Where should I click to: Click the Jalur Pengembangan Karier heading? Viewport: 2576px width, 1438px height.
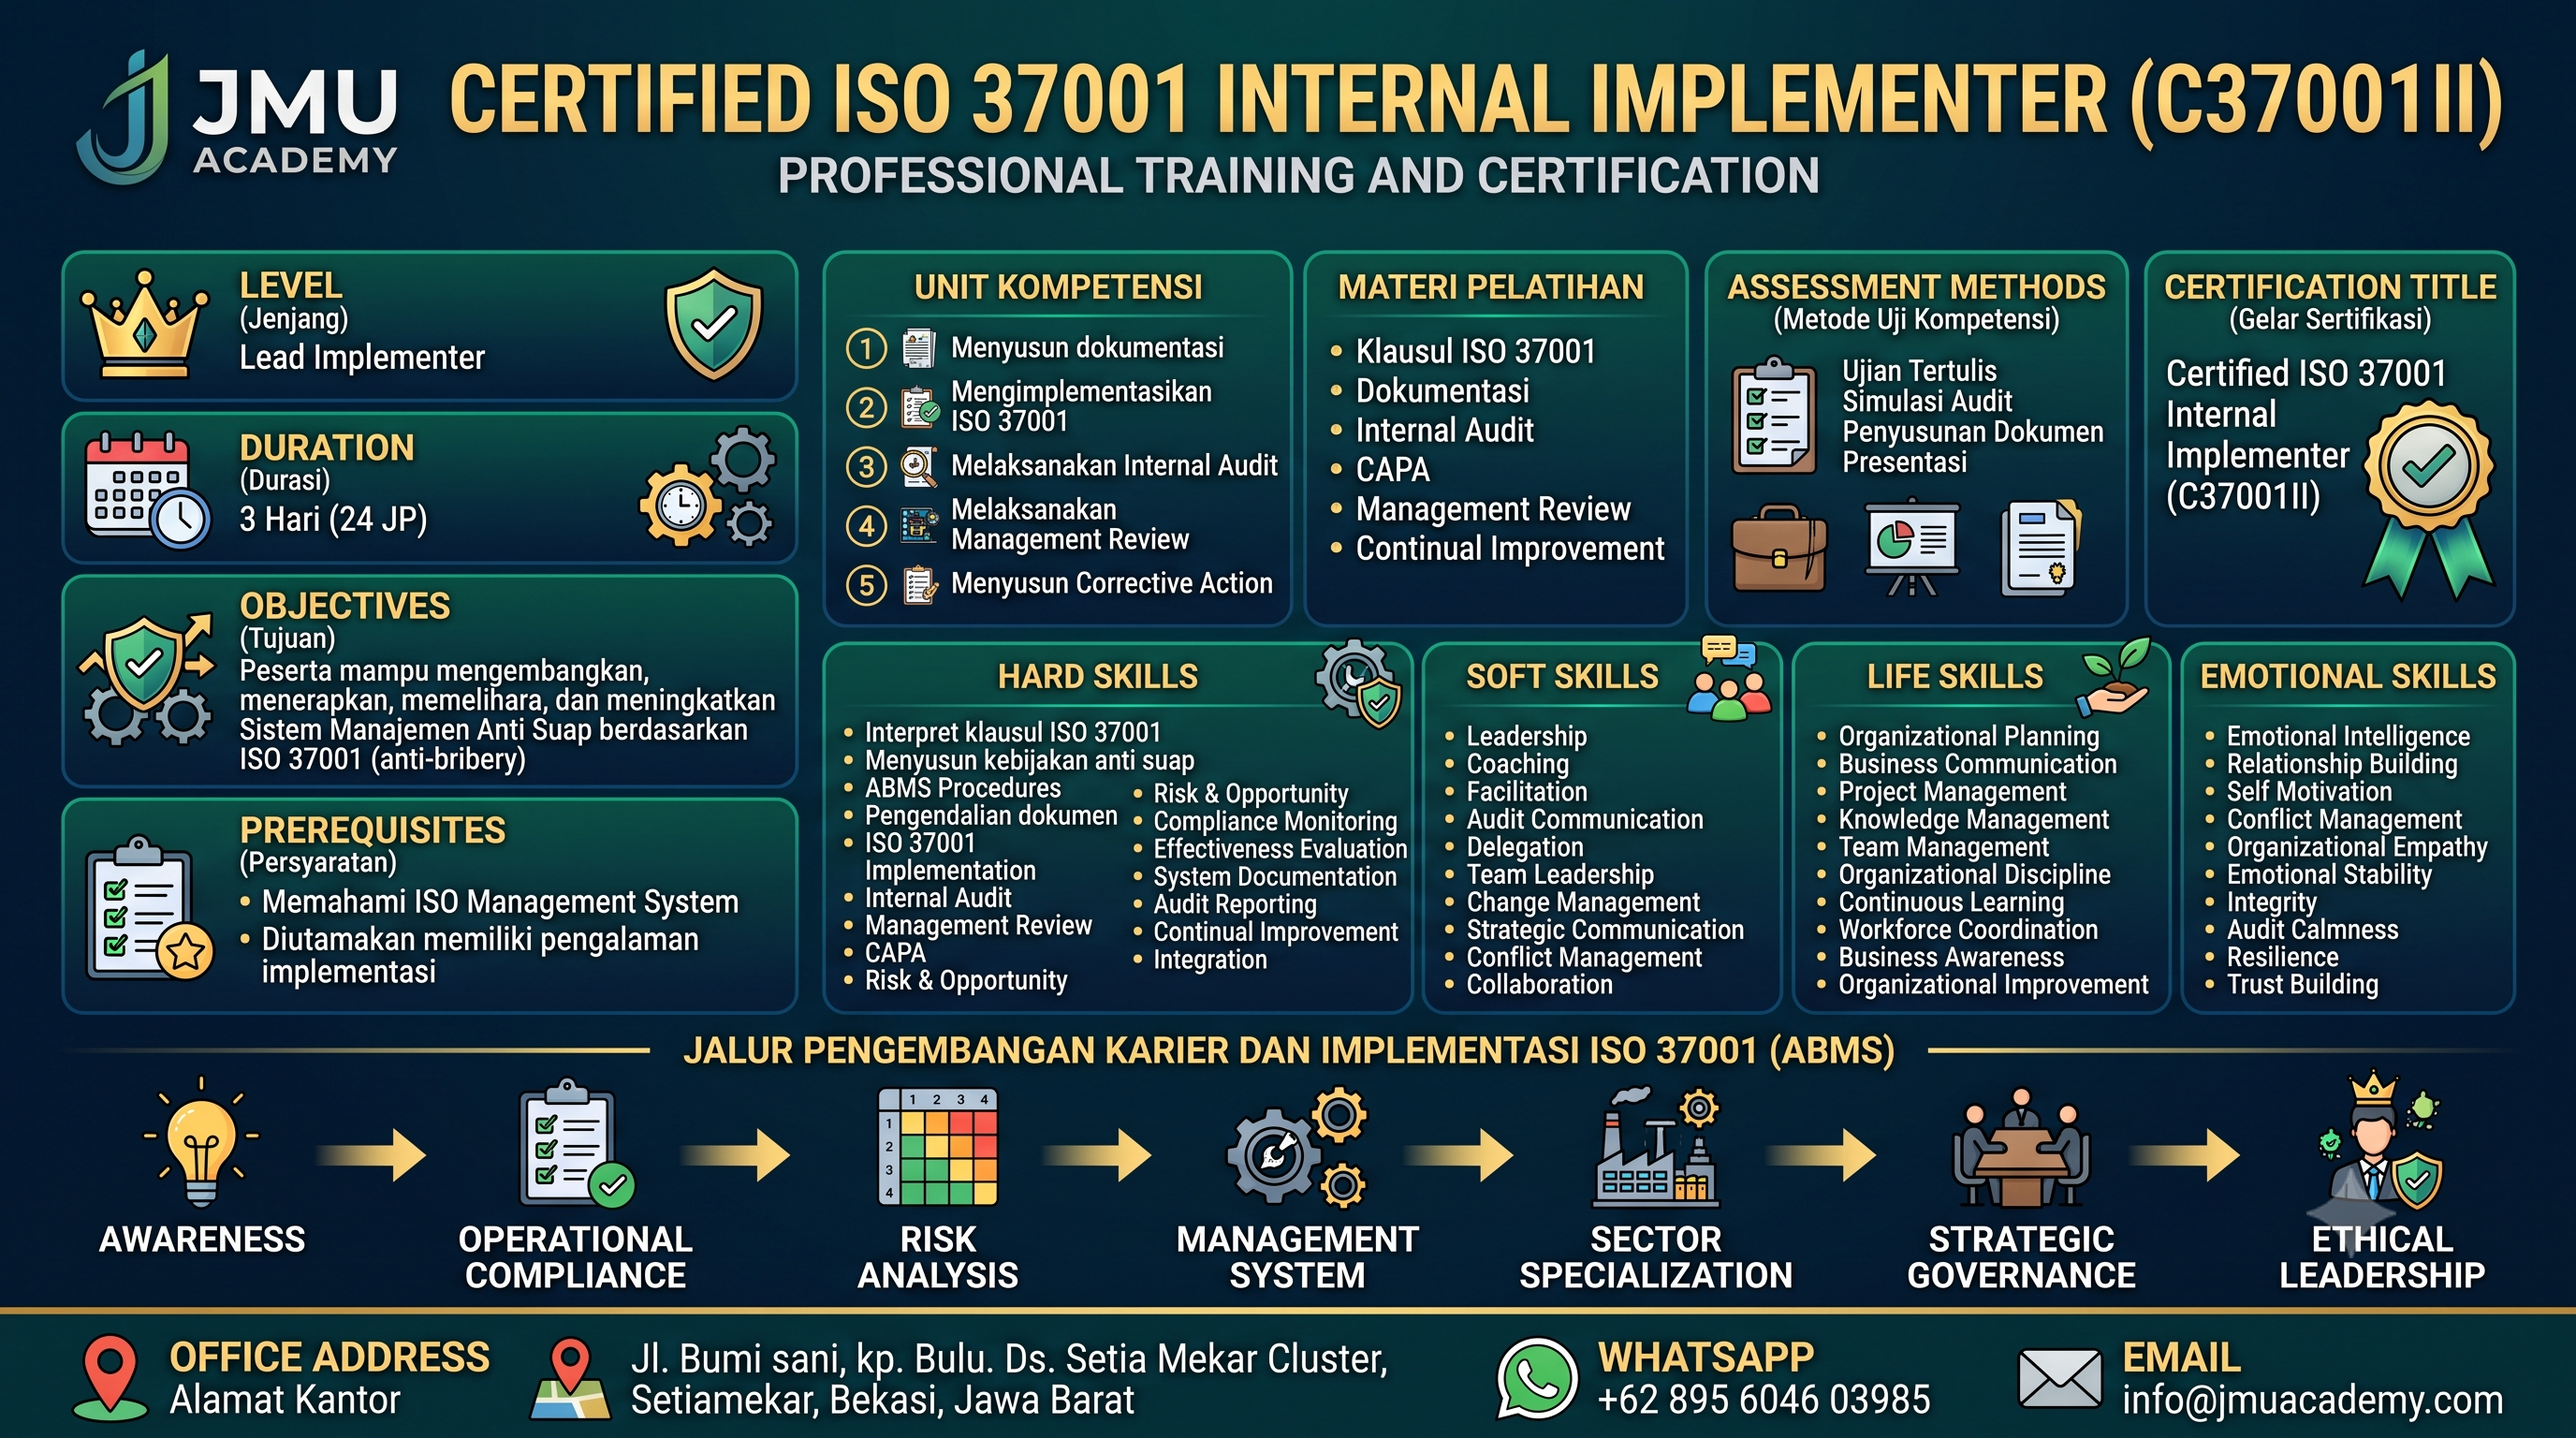1288,1051
